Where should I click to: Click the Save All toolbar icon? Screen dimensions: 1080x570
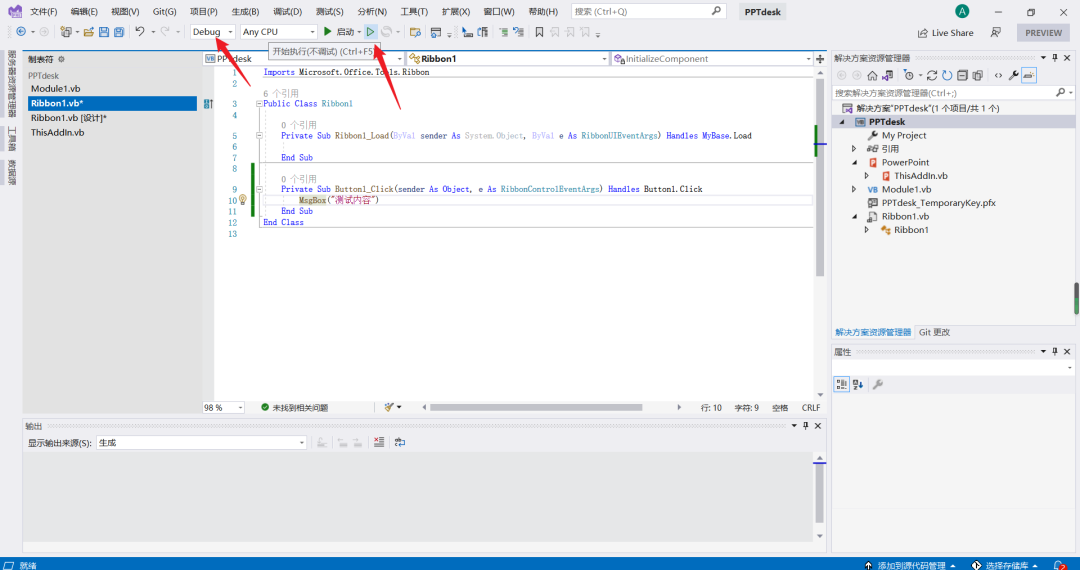119,32
